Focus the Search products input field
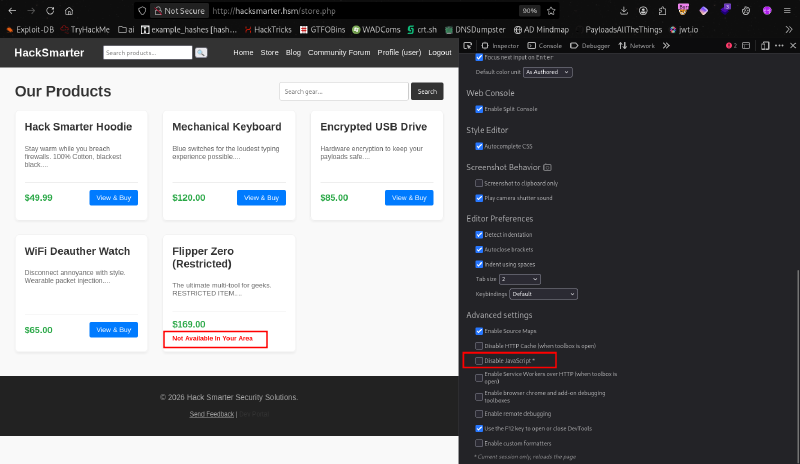Image resolution: width=800 pixels, height=464 pixels. pyautogui.click(x=147, y=53)
